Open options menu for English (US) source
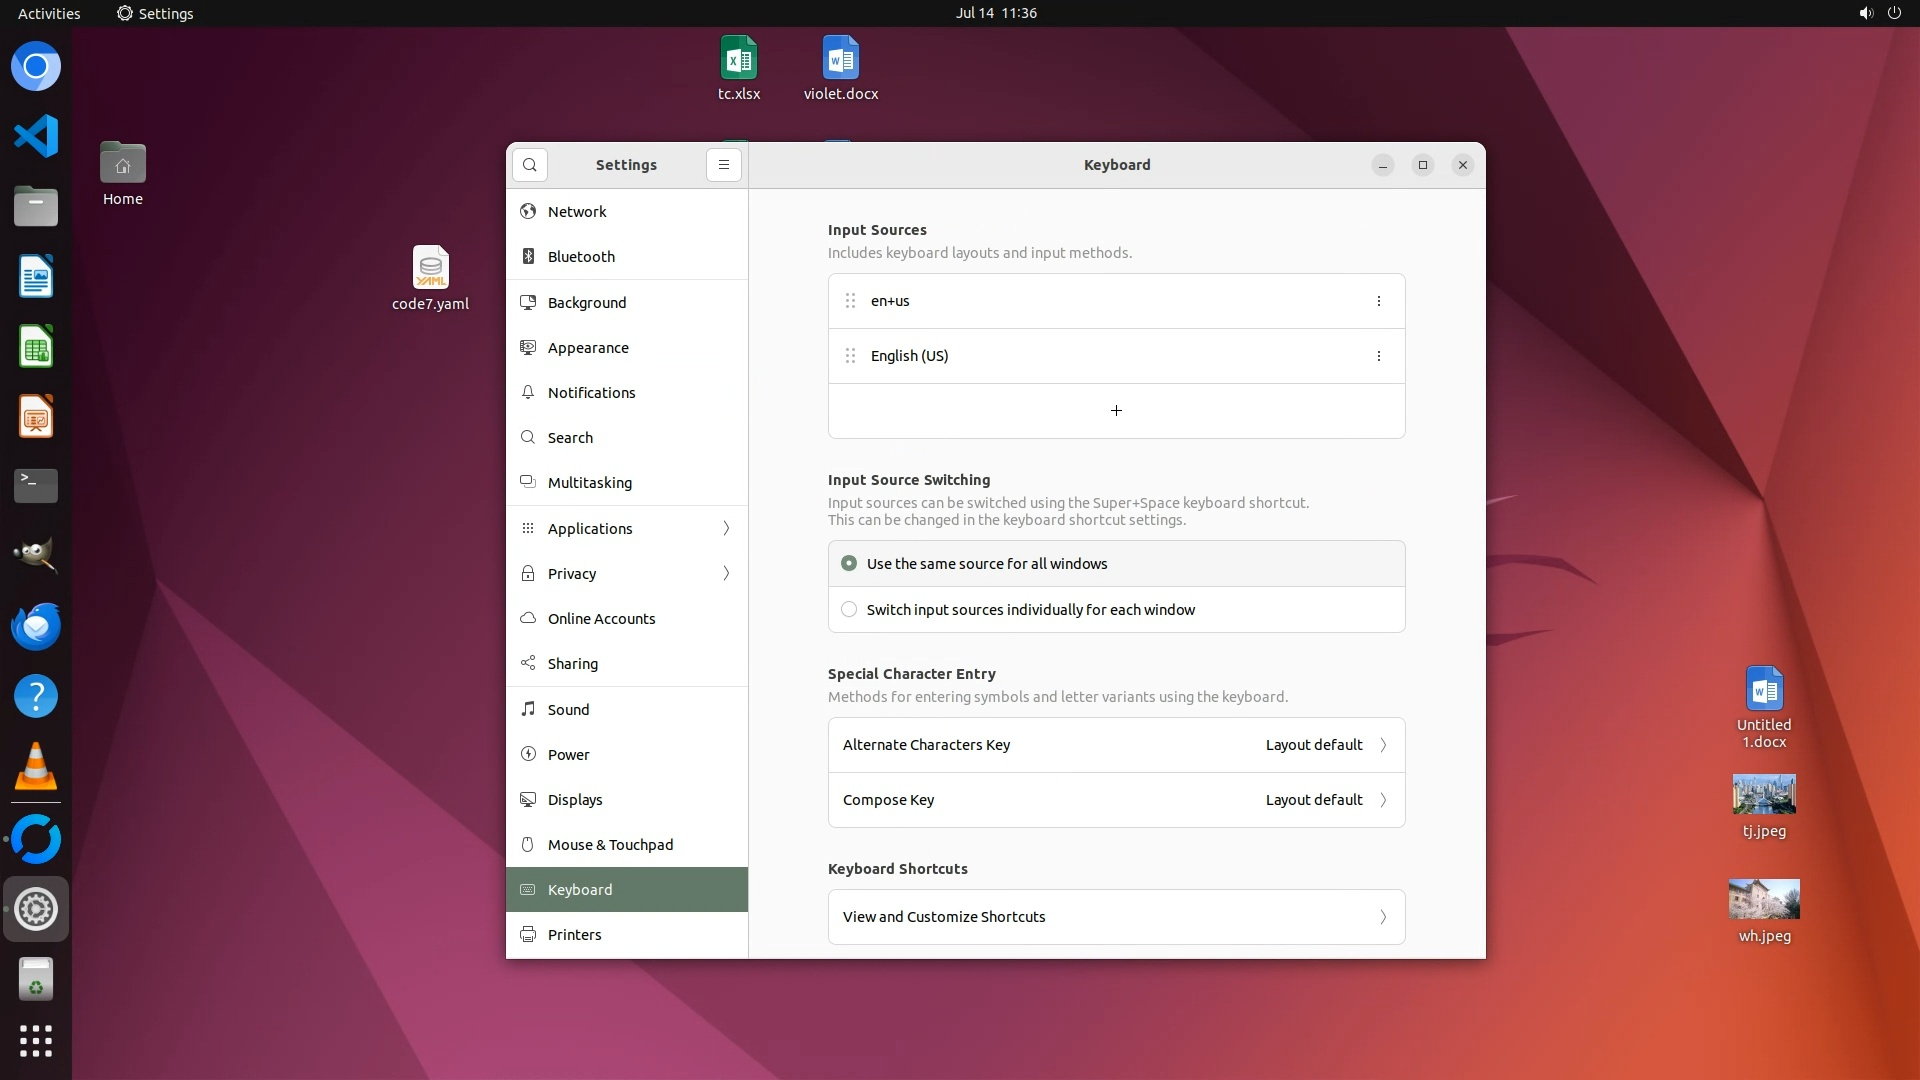Image resolution: width=1920 pixels, height=1080 pixels. [x=1378, y=356]
